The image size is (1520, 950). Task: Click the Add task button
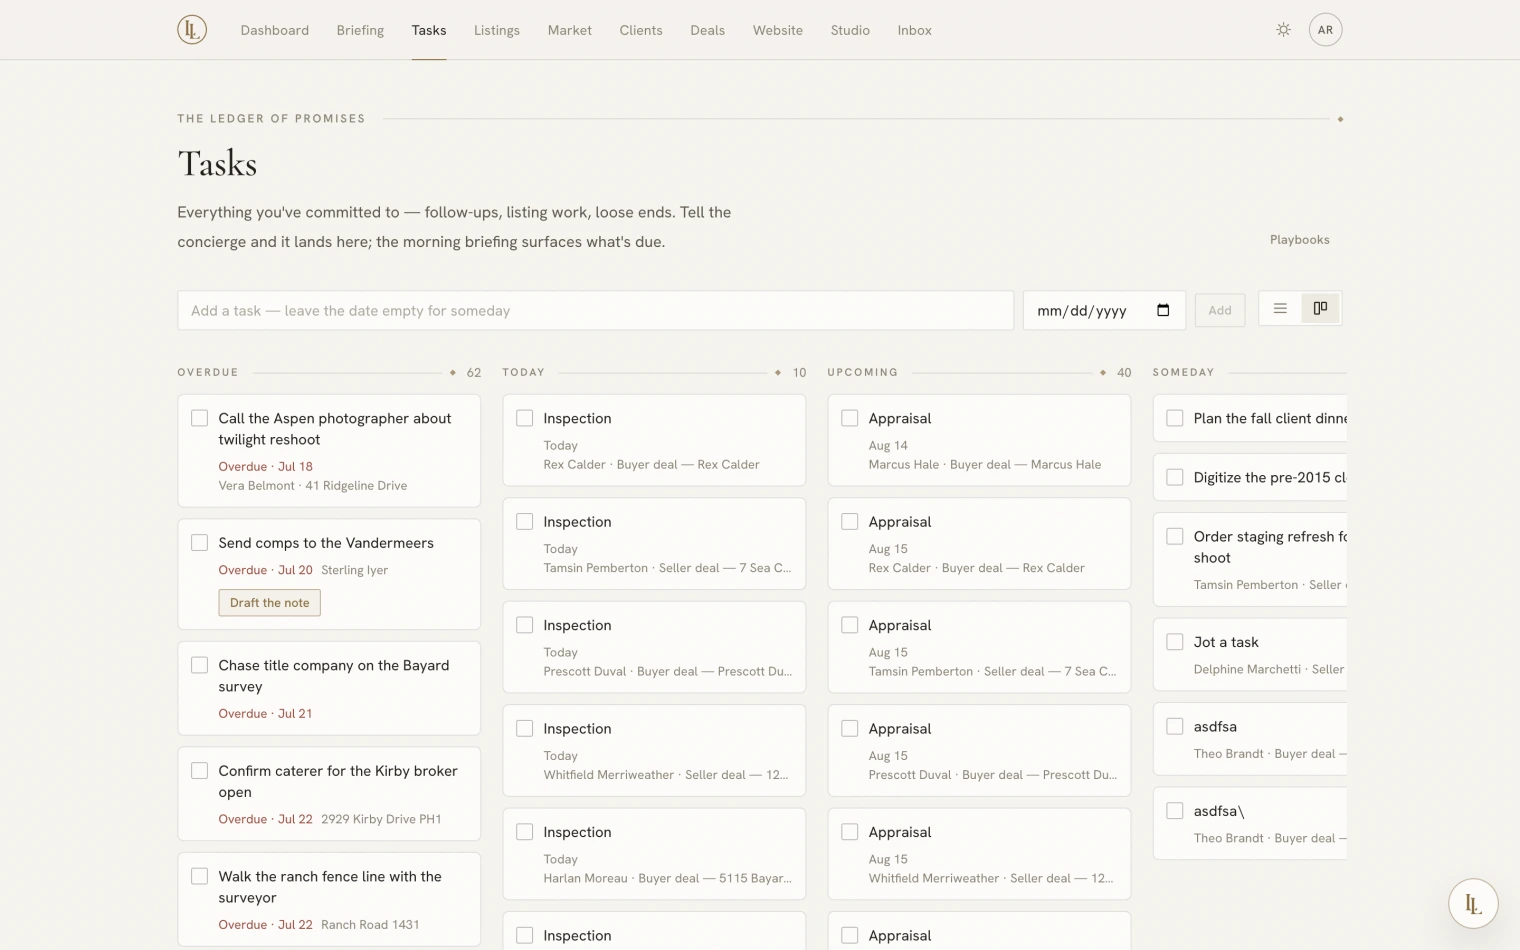(x=1220, y=310)
